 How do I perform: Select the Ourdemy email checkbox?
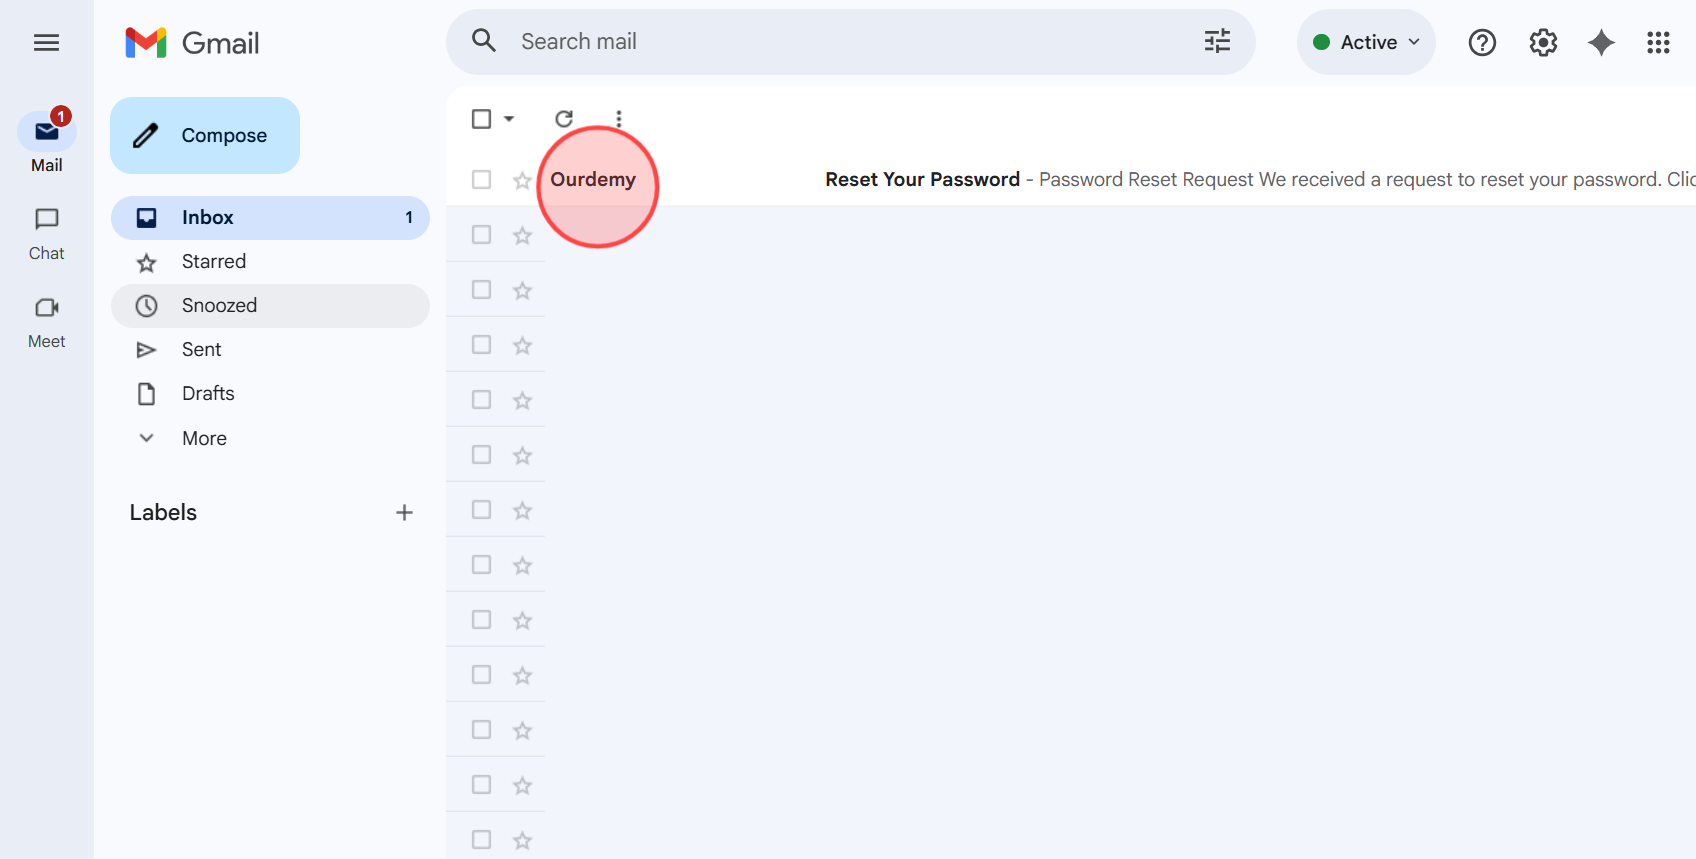pyautogui.click(x=481, y=179)
